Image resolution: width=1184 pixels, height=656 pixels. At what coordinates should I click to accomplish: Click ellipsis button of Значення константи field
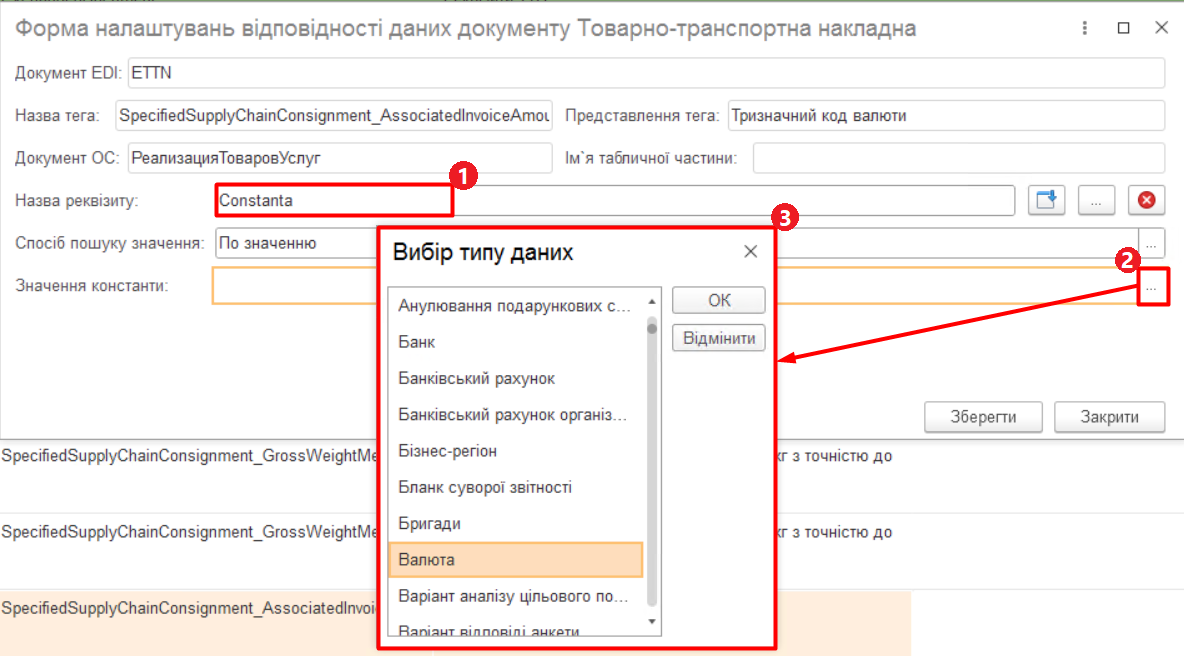tap(1152, 288)
